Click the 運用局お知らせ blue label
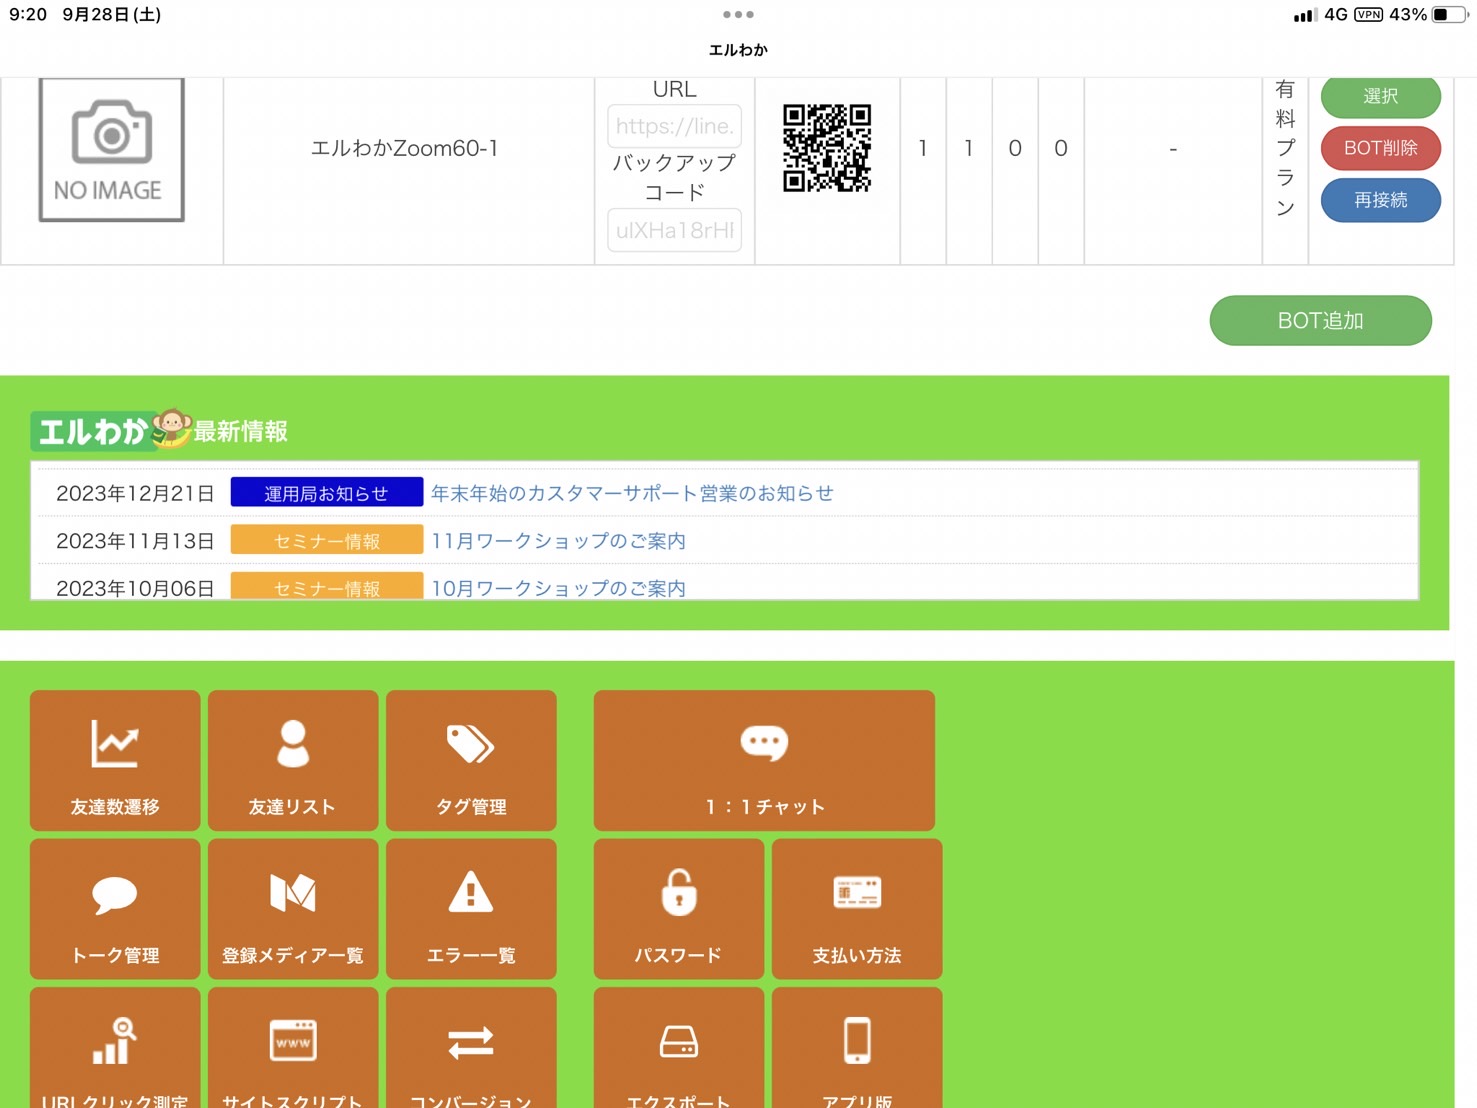This screenshot has height=1108, width=1477. (327, 493)
